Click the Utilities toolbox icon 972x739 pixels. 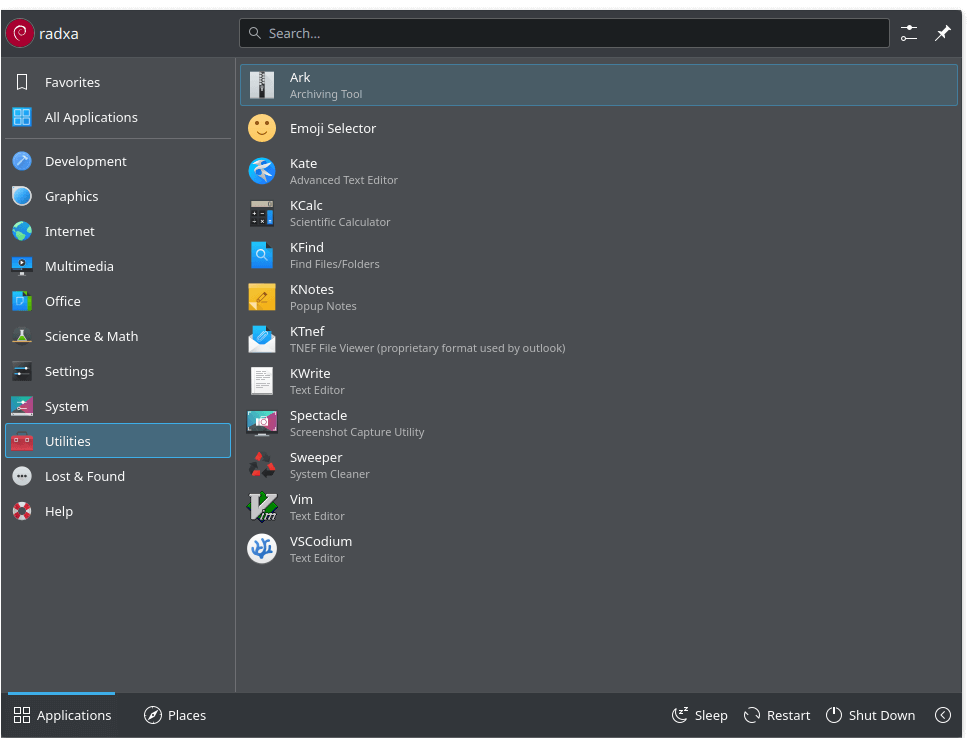click(x=22, y=441)
